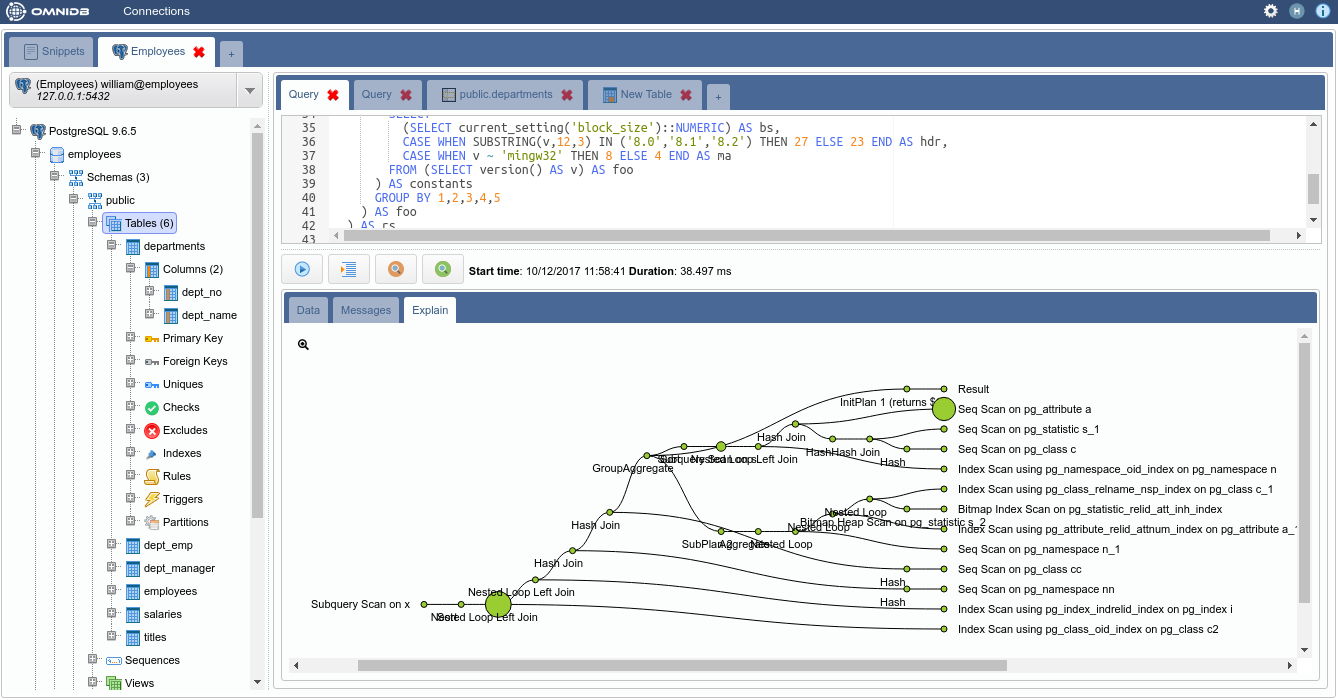This screenshot has width=1338, height=700.
Task: Expand the Sequences node
Action: pyautogui.click(x=92, y=659)
